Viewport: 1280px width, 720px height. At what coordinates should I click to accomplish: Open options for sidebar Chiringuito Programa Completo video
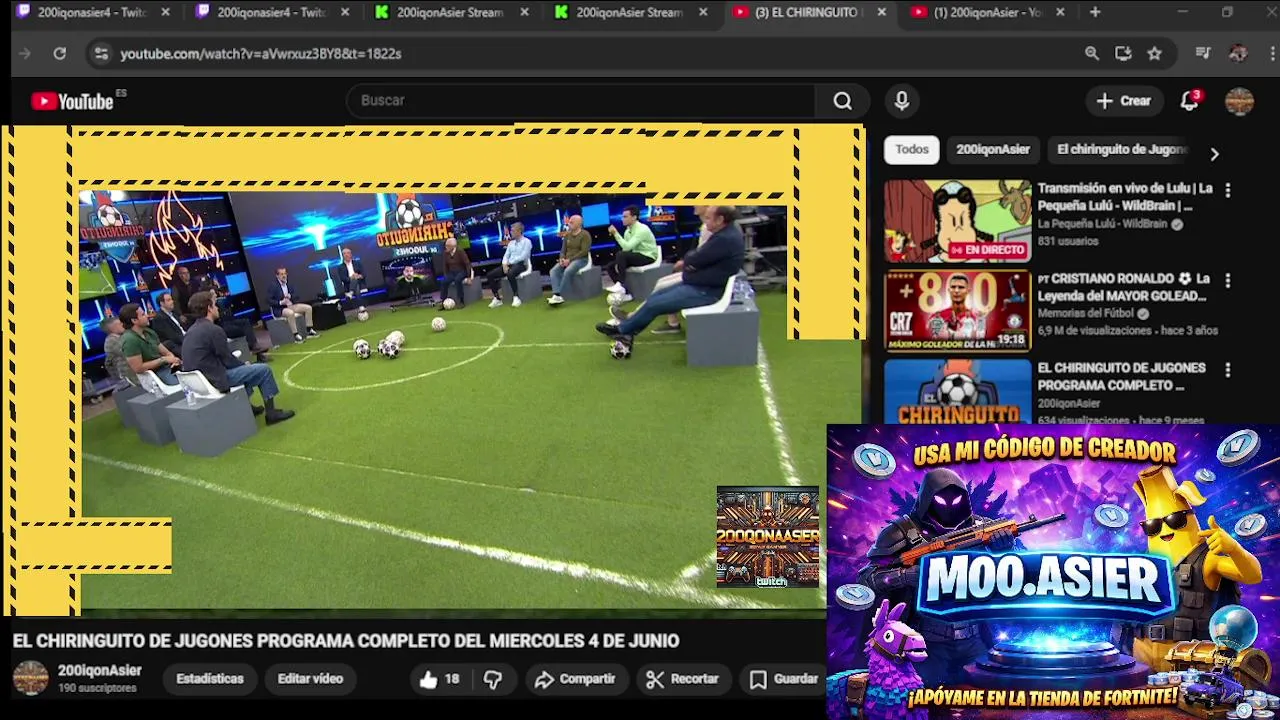tap(1228, 370)
